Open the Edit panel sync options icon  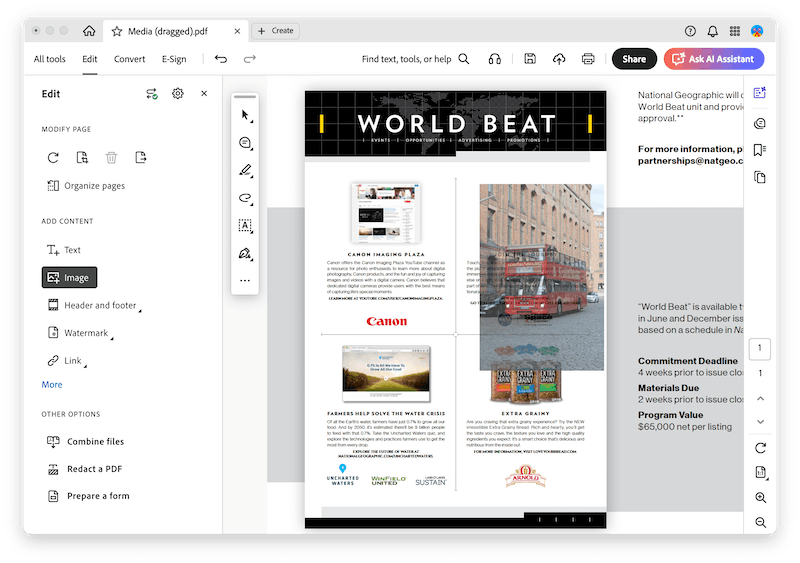(152, 94)
